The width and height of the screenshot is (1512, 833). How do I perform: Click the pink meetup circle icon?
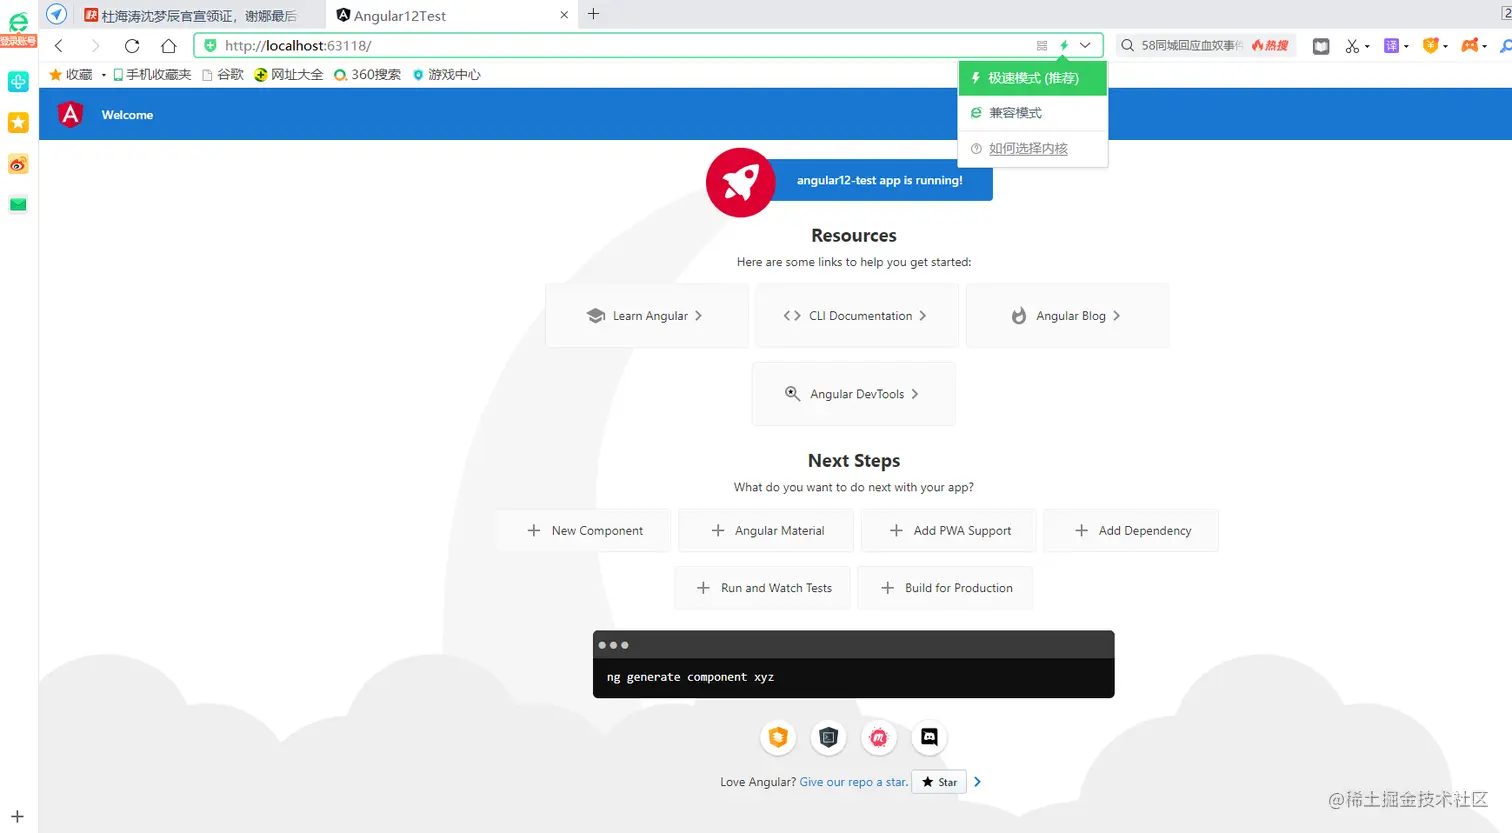(x=879, y=738)
